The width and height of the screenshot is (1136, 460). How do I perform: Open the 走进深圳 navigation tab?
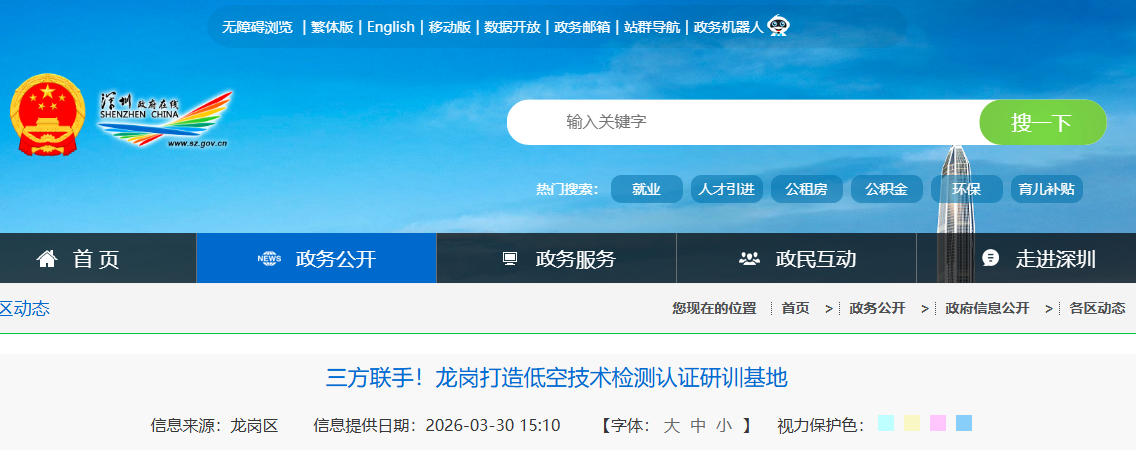click(x=1026, y=259)
